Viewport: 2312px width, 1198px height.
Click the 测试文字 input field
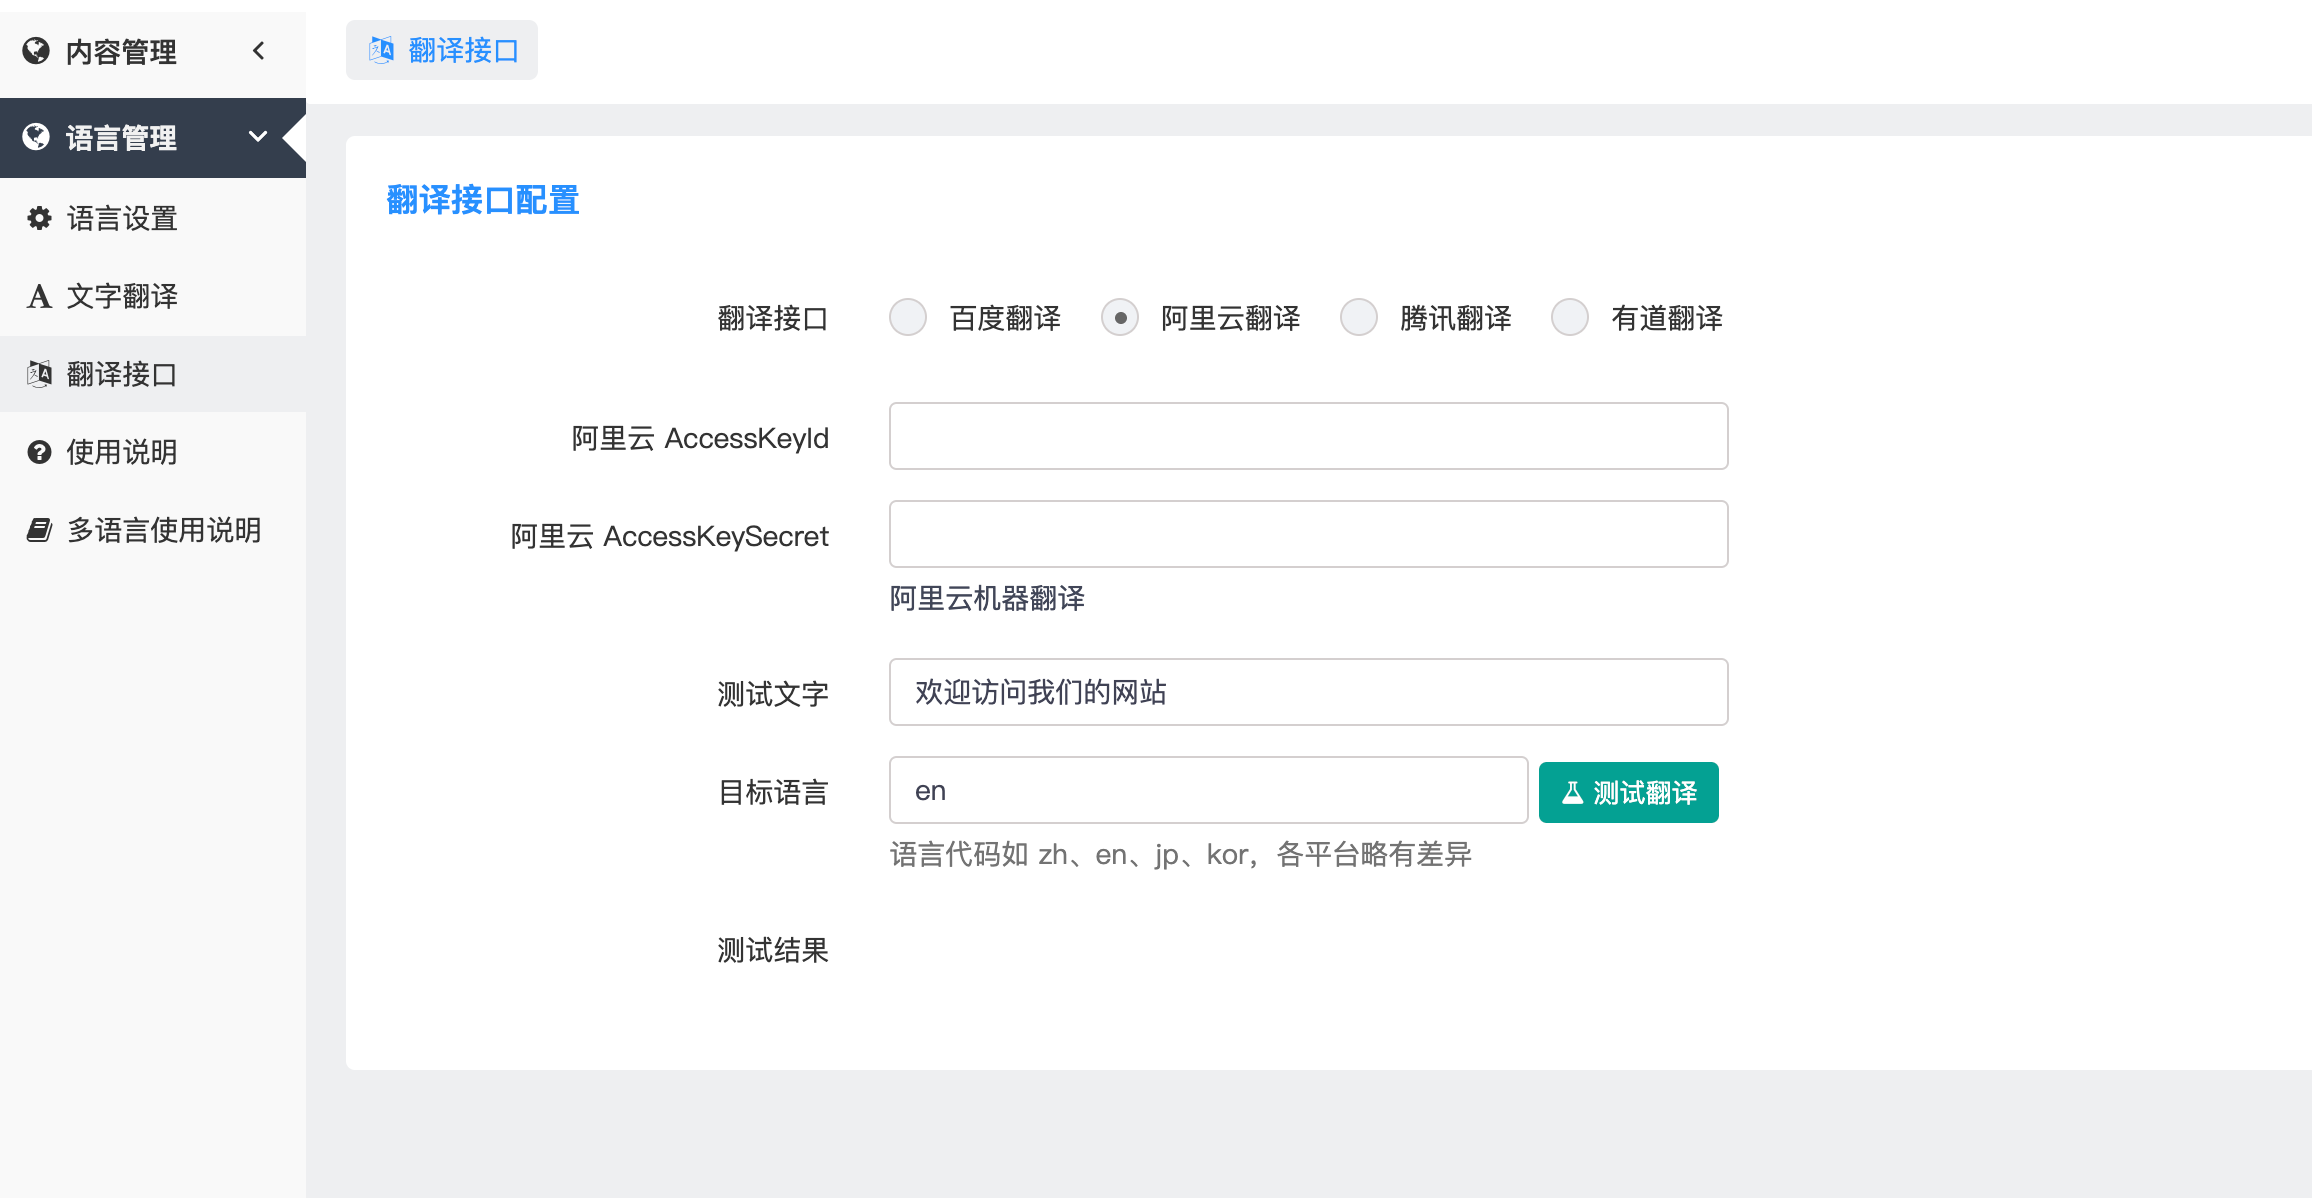coord(1309,692)
